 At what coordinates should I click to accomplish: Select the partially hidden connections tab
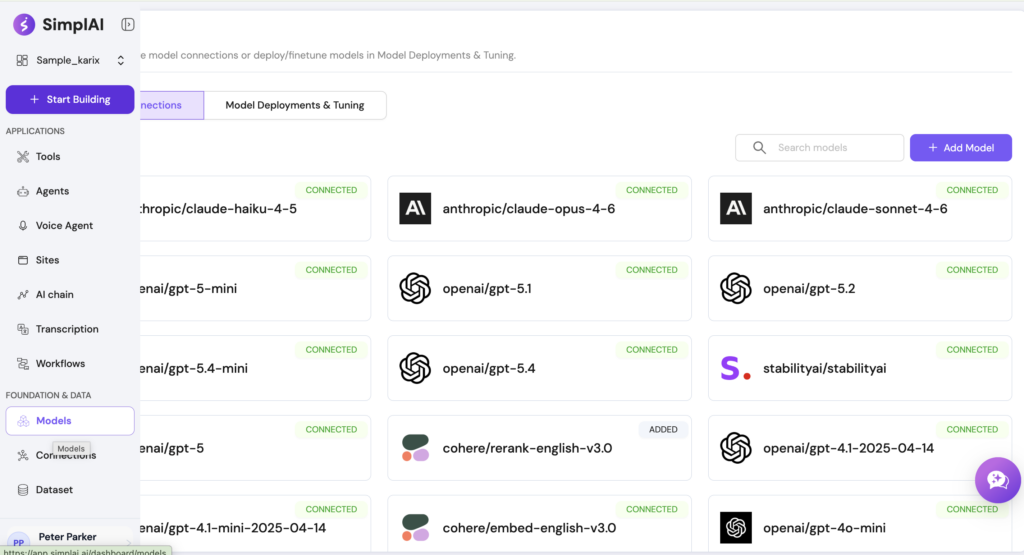point(171,105)
